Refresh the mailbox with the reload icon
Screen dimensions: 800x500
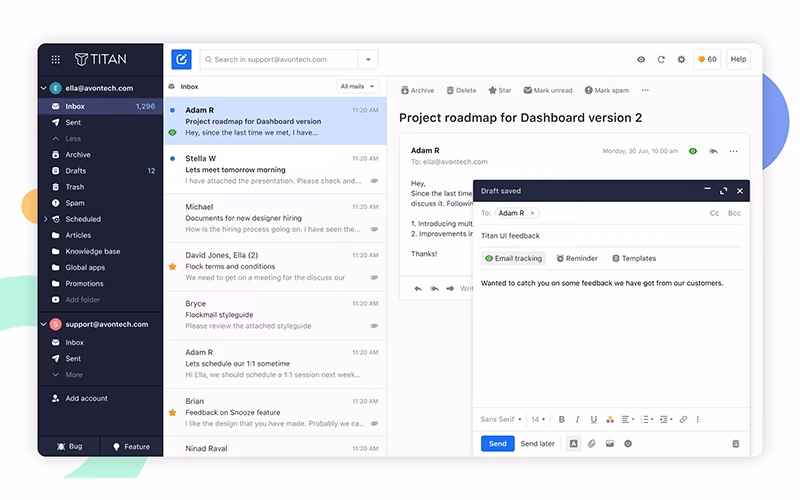coord(661,60)
